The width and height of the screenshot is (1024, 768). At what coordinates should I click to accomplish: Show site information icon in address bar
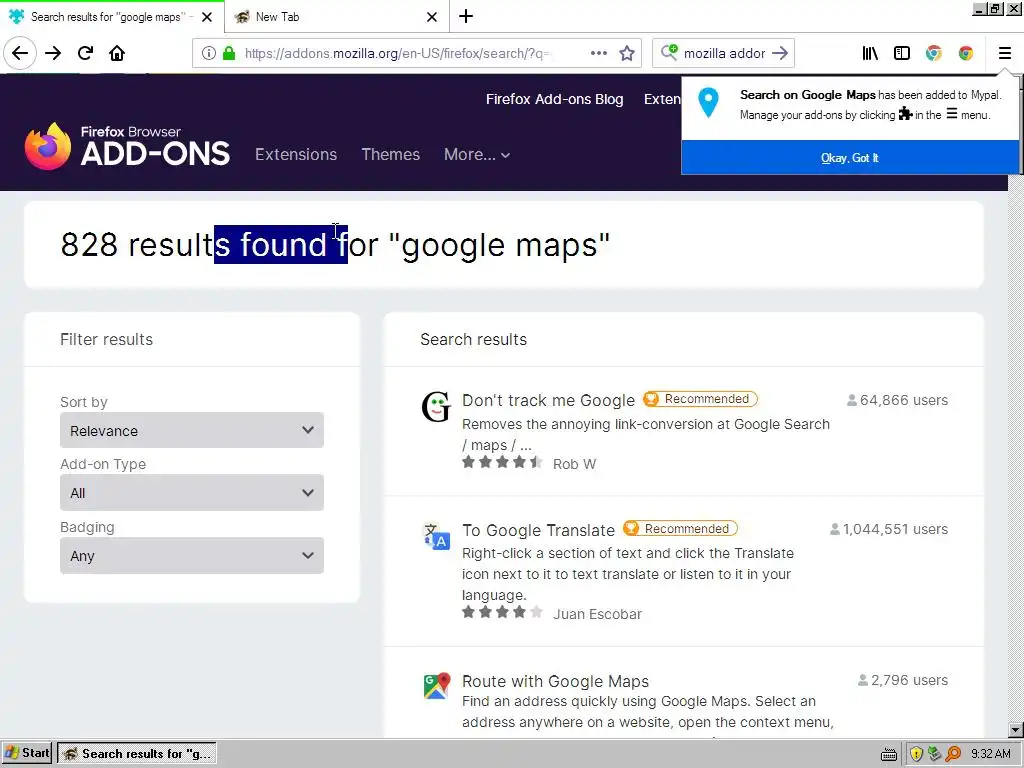(208, 53)
